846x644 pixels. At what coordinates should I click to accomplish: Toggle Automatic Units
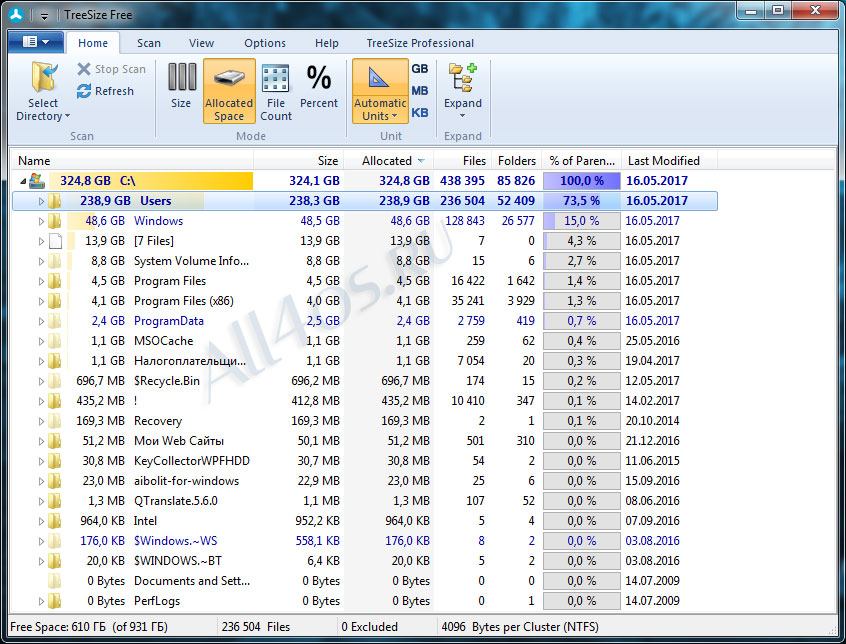tap(380, 91)
